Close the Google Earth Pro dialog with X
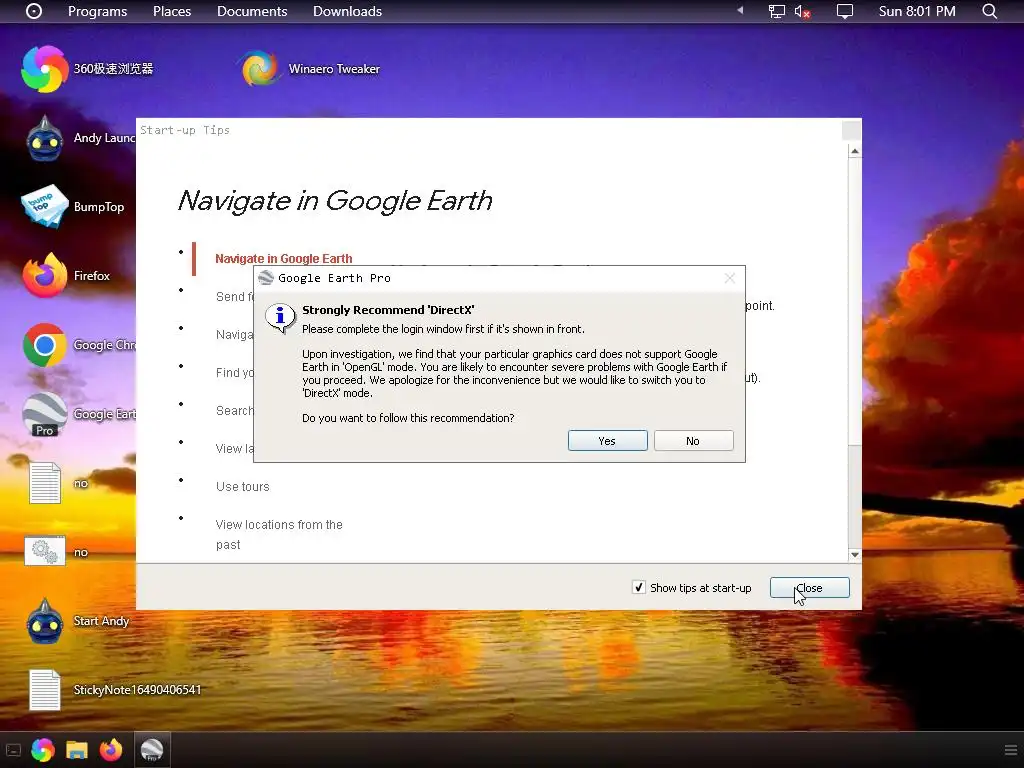Image resolution: width=1024 pixels, height=768 pixels. (x=729, y=278)
